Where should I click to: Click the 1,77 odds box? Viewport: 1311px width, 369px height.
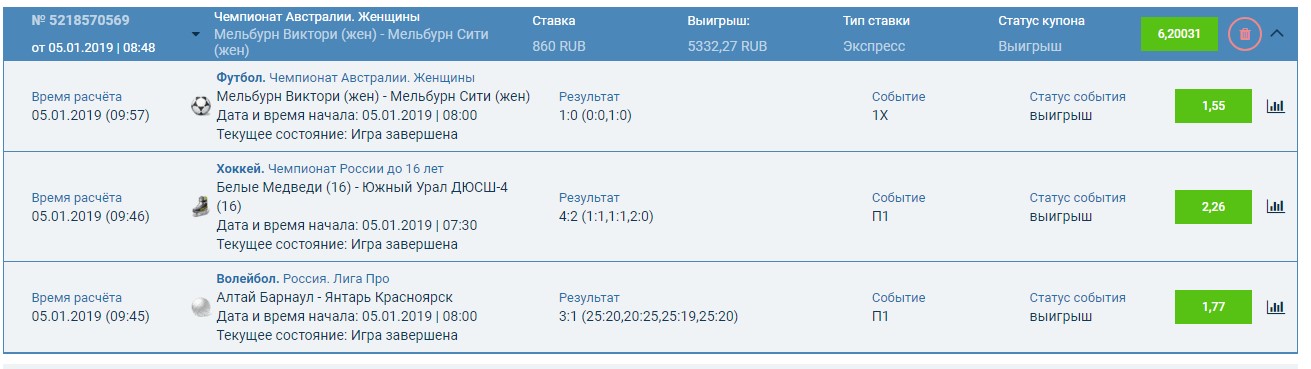(x=1213, y=307)
